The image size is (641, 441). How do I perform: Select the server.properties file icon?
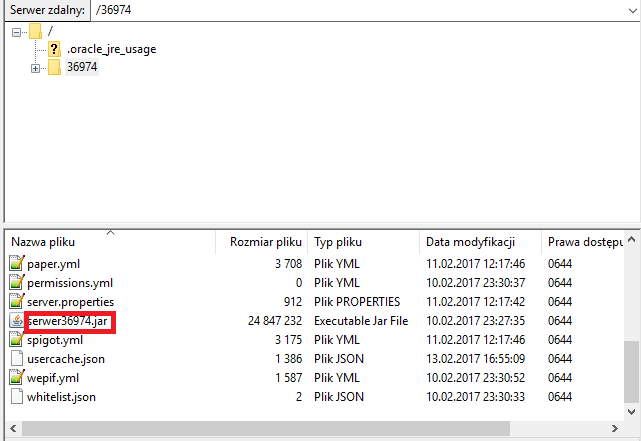point(16,301)
